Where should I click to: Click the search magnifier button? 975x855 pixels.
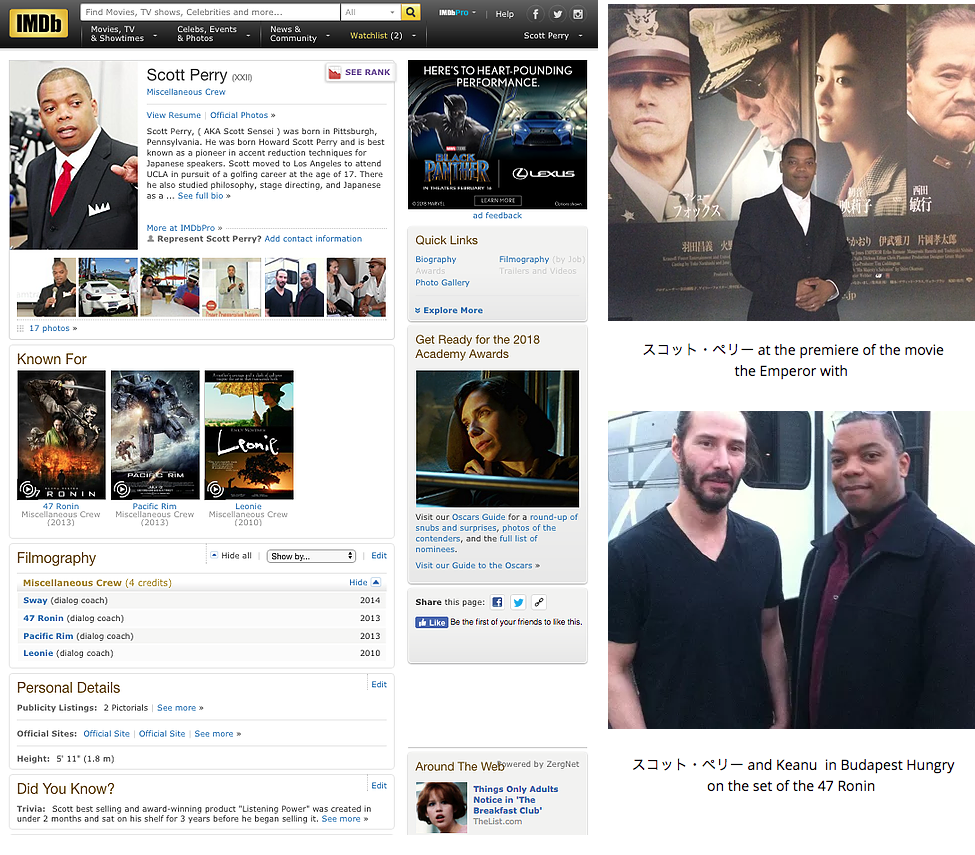click(410, 12)
